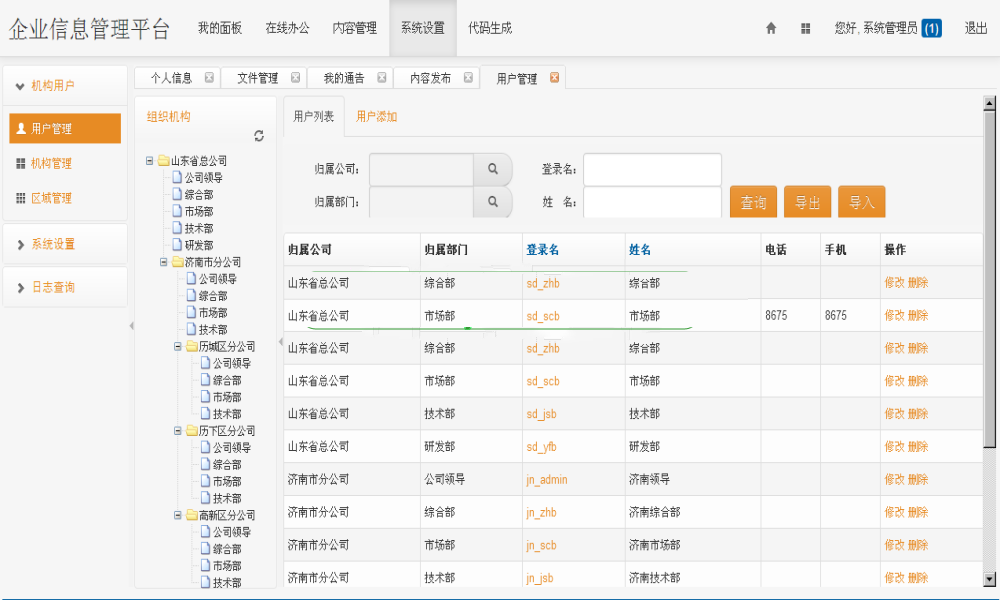Click the 历下区分公司 folder icon in tree
The width and height of the screenshot is (1000, 600).
click(191, 430)
